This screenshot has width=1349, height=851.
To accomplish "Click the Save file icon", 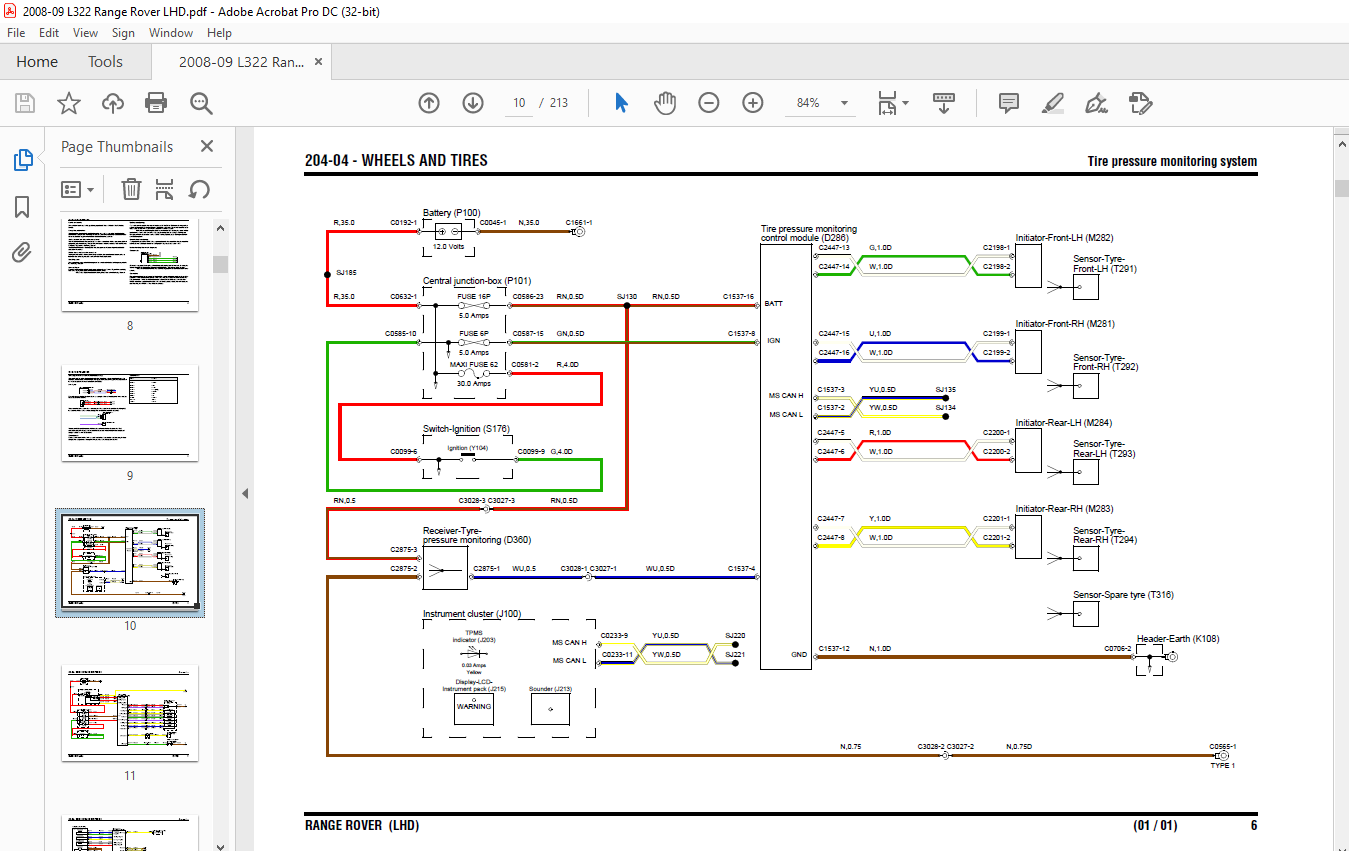I will click(25, 103).
